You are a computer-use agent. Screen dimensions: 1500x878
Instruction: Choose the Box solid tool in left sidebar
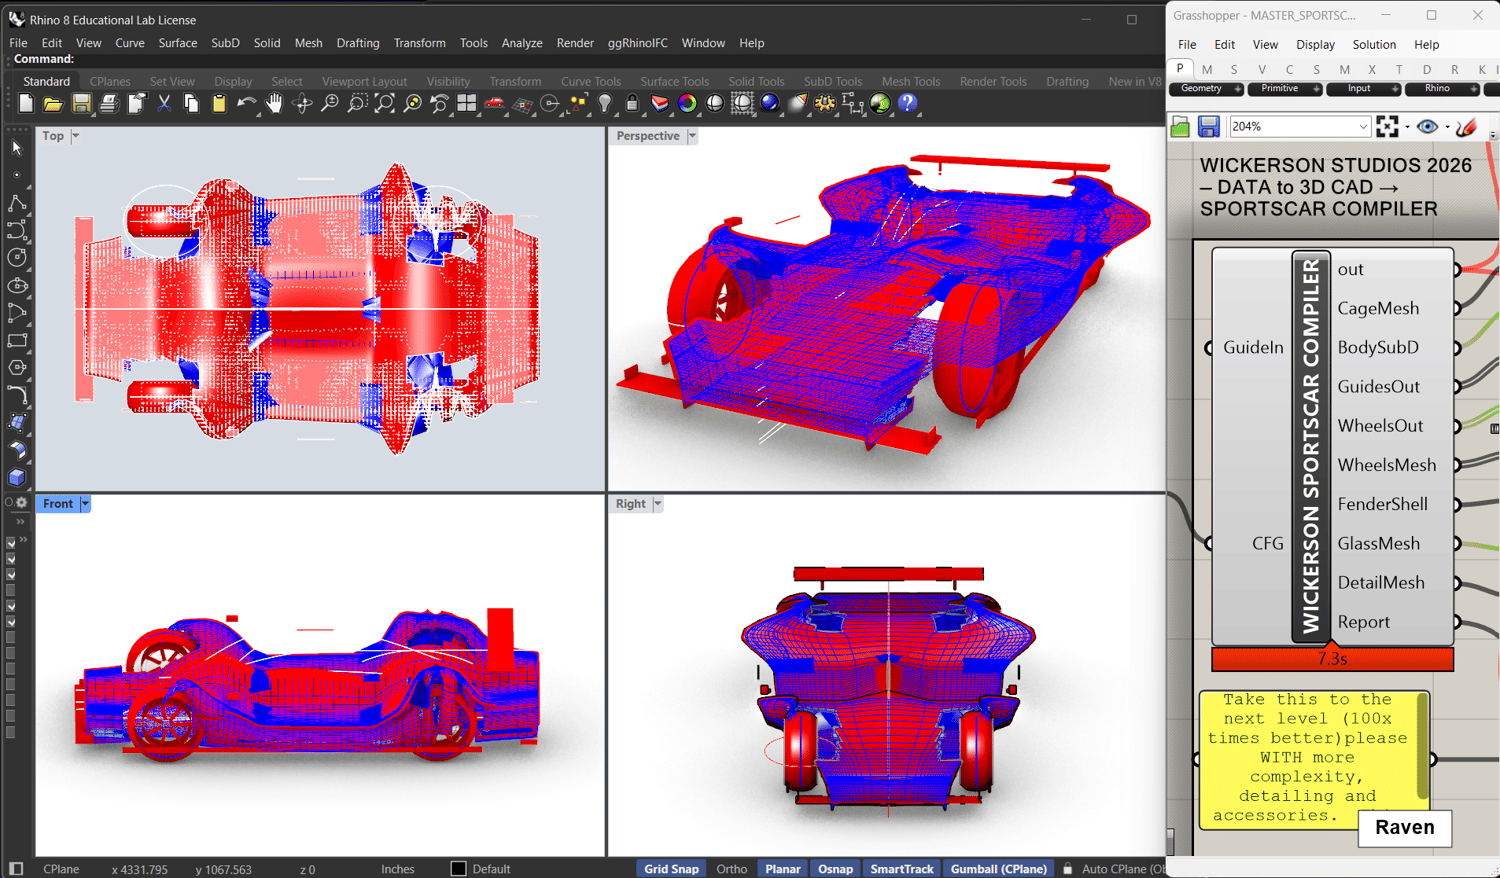click(x=17, y=477)
